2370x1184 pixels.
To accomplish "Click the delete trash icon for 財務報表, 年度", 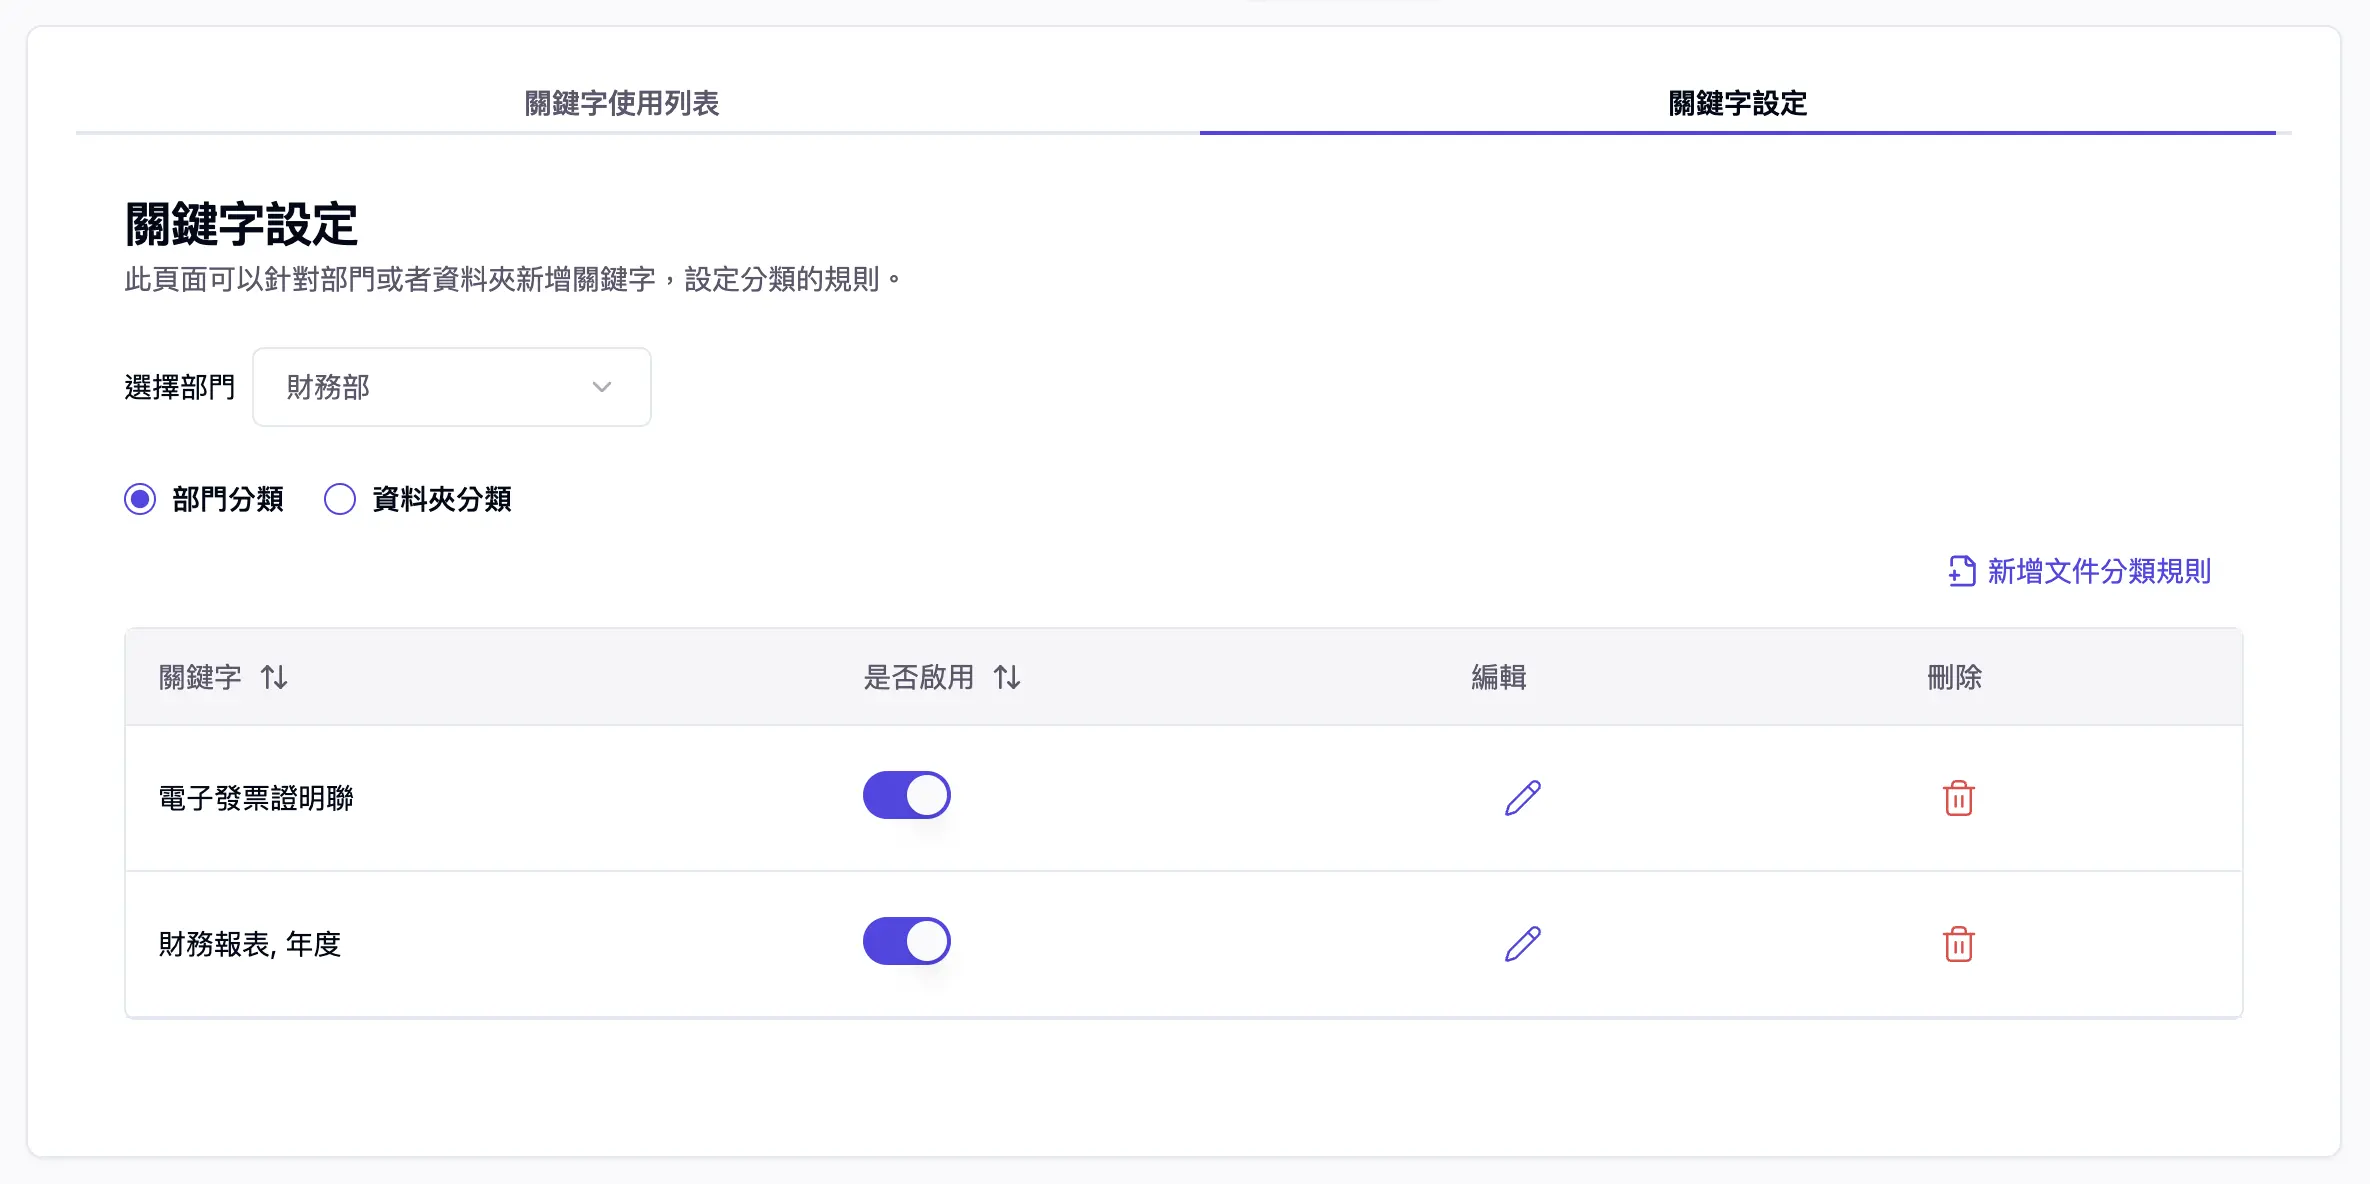I will [1957, 942].
